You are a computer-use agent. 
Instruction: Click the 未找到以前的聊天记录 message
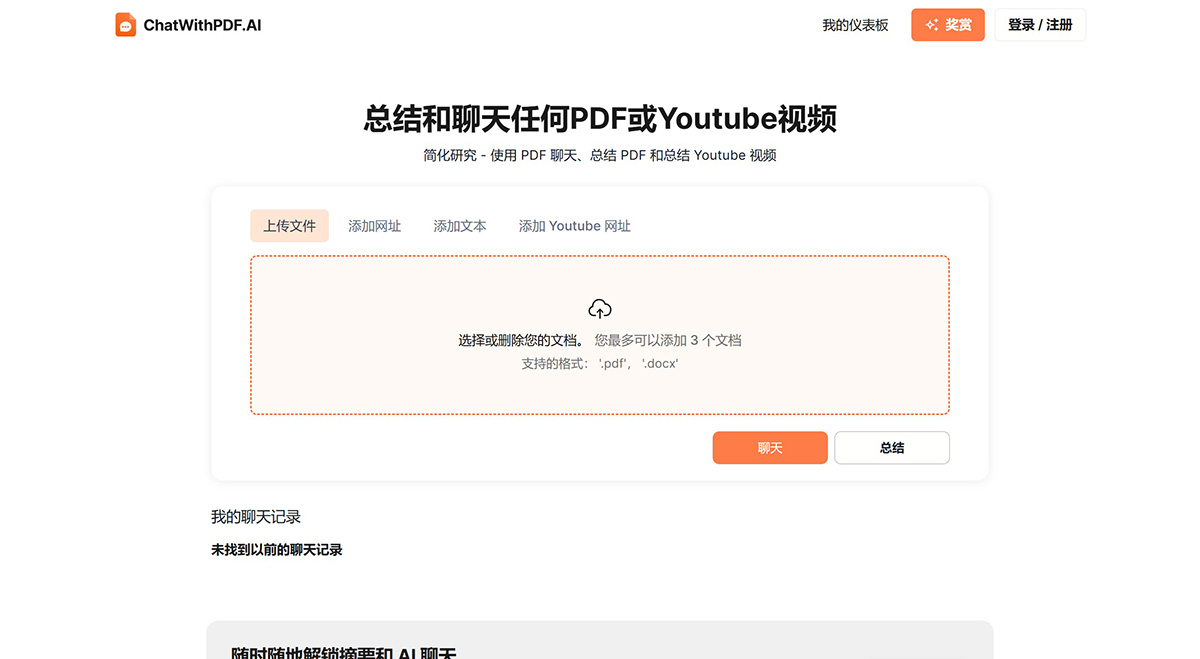coord(276,549)
